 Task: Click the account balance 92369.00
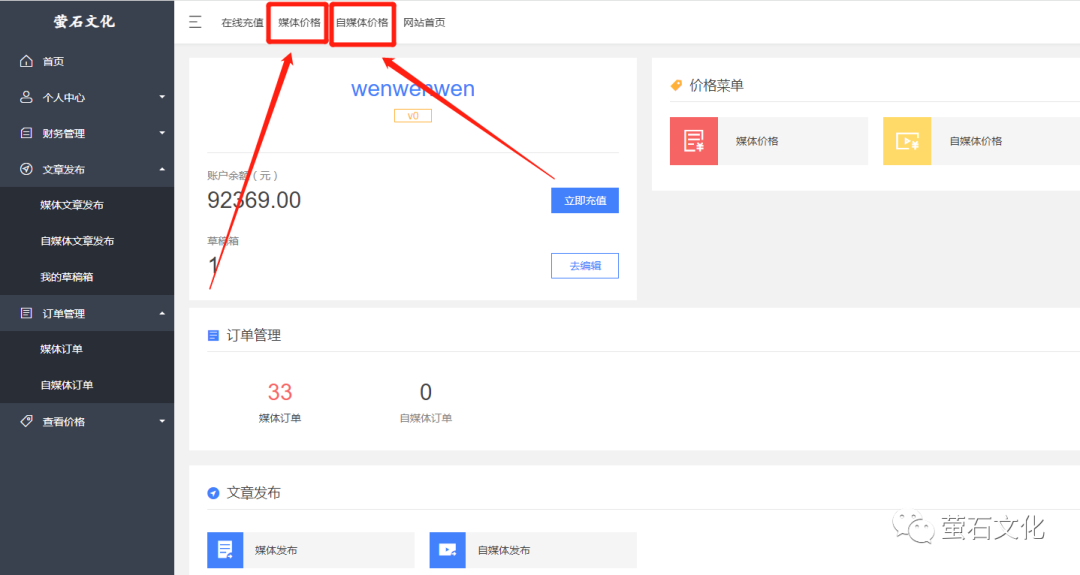pyautogui.click(x=254, y=200)
